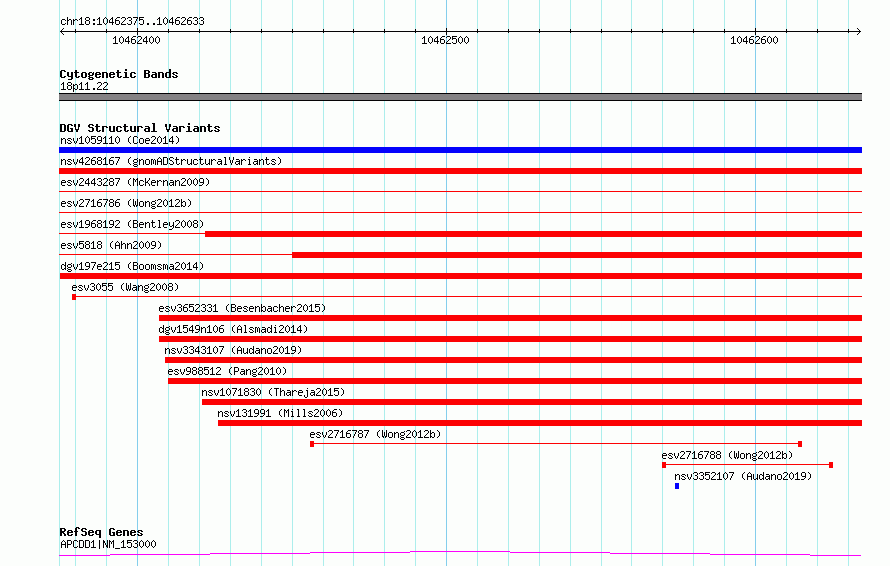
Task: Select esv5818 (Ahn2009) variant label
Action: click(111, 245)
